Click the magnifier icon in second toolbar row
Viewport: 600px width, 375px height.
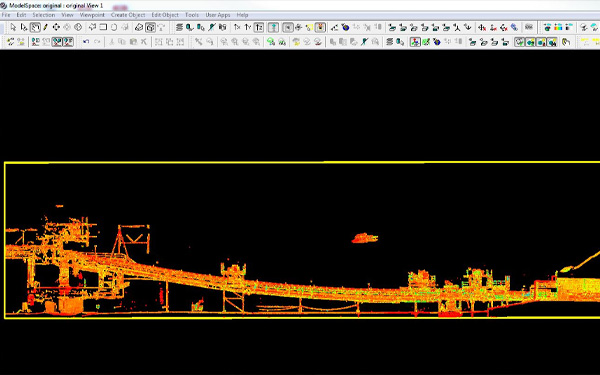pyautogui.click(x=375, y=42)
